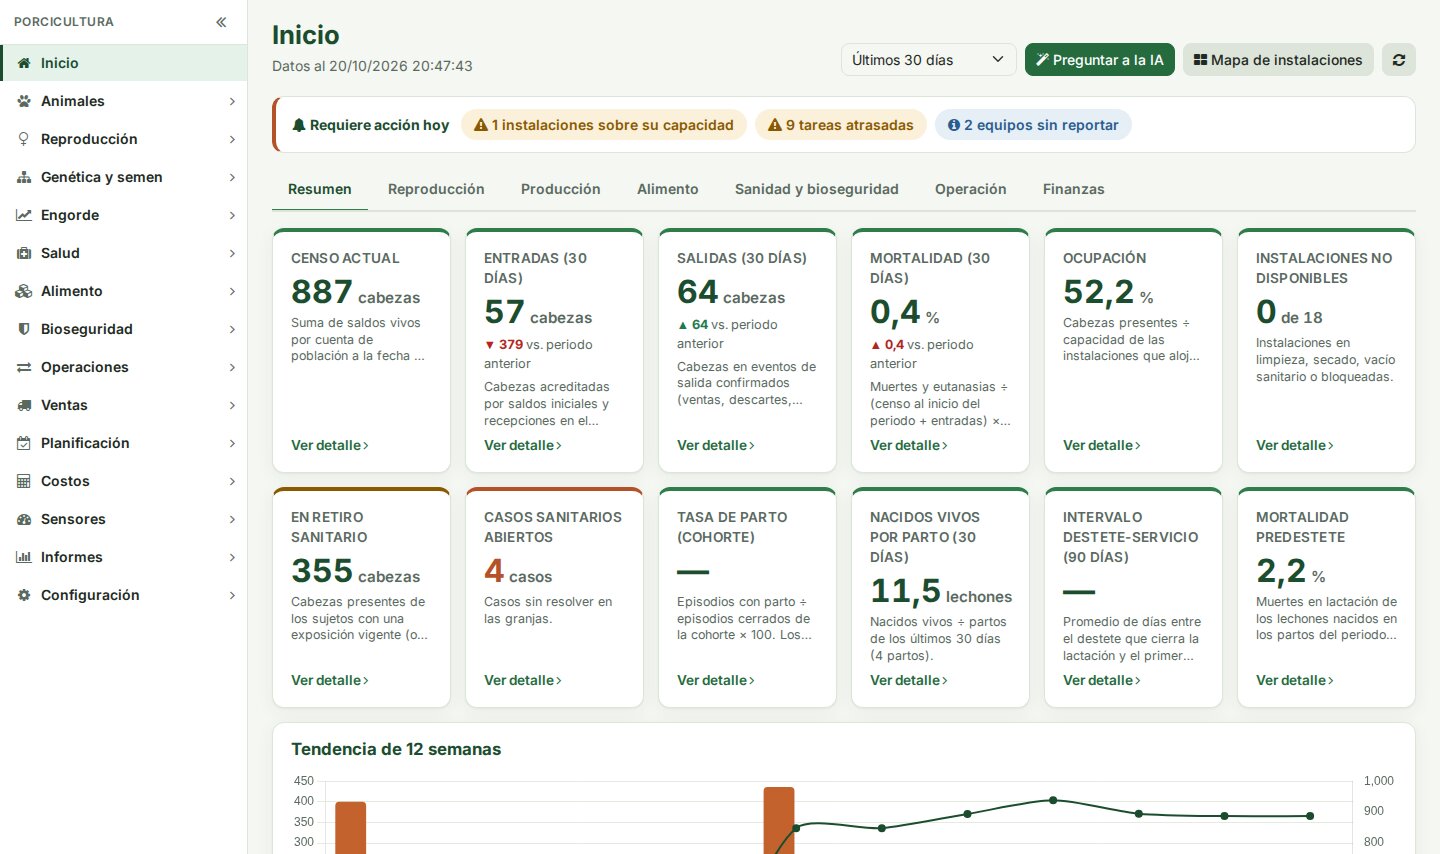
Task: Click the Bioseguridad shield icon
Action: [x=24, y=329]
